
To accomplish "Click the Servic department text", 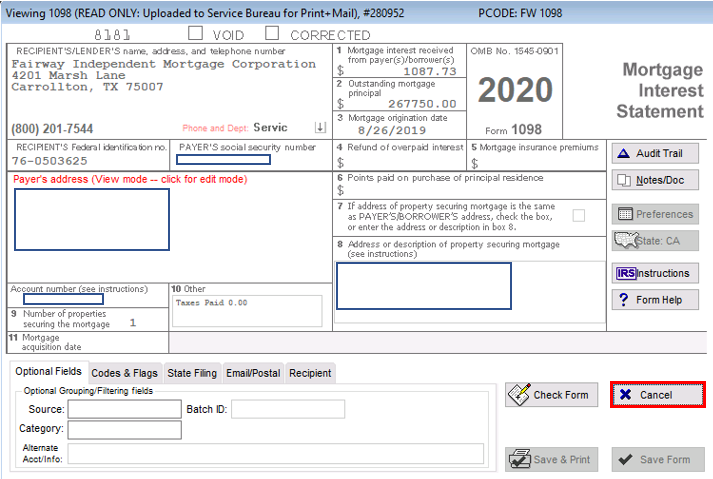I will 270,127.
